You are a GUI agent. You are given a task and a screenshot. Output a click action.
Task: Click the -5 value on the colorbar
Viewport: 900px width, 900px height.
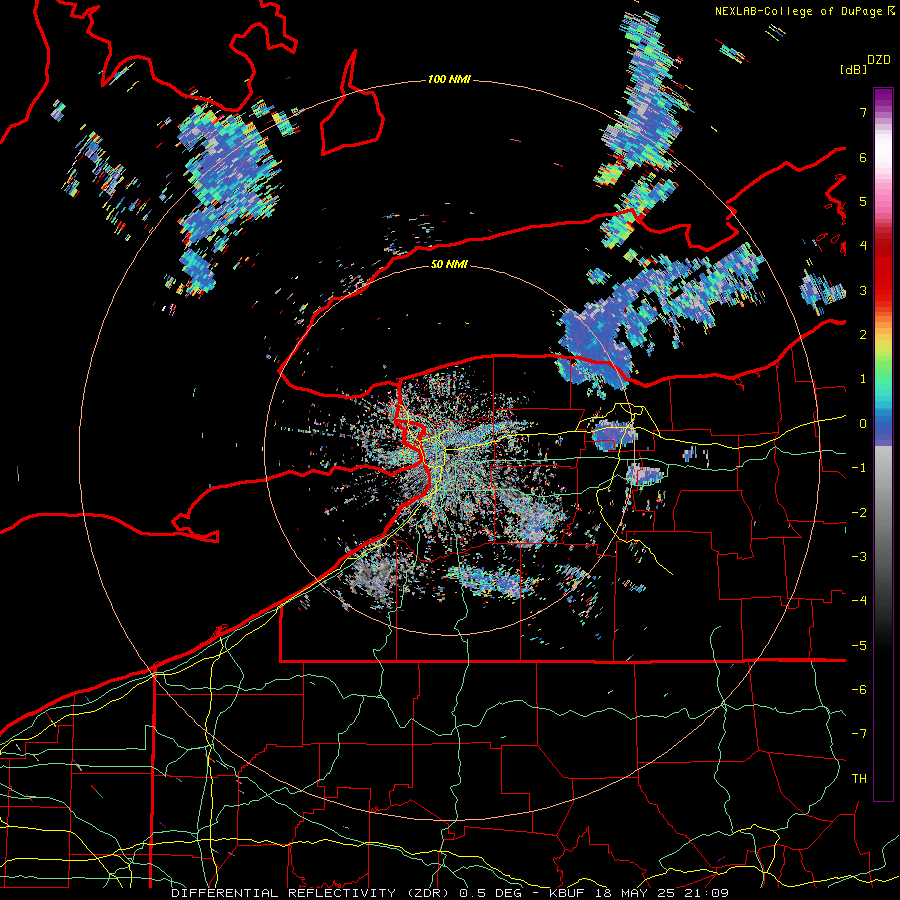tap(859, 646)
